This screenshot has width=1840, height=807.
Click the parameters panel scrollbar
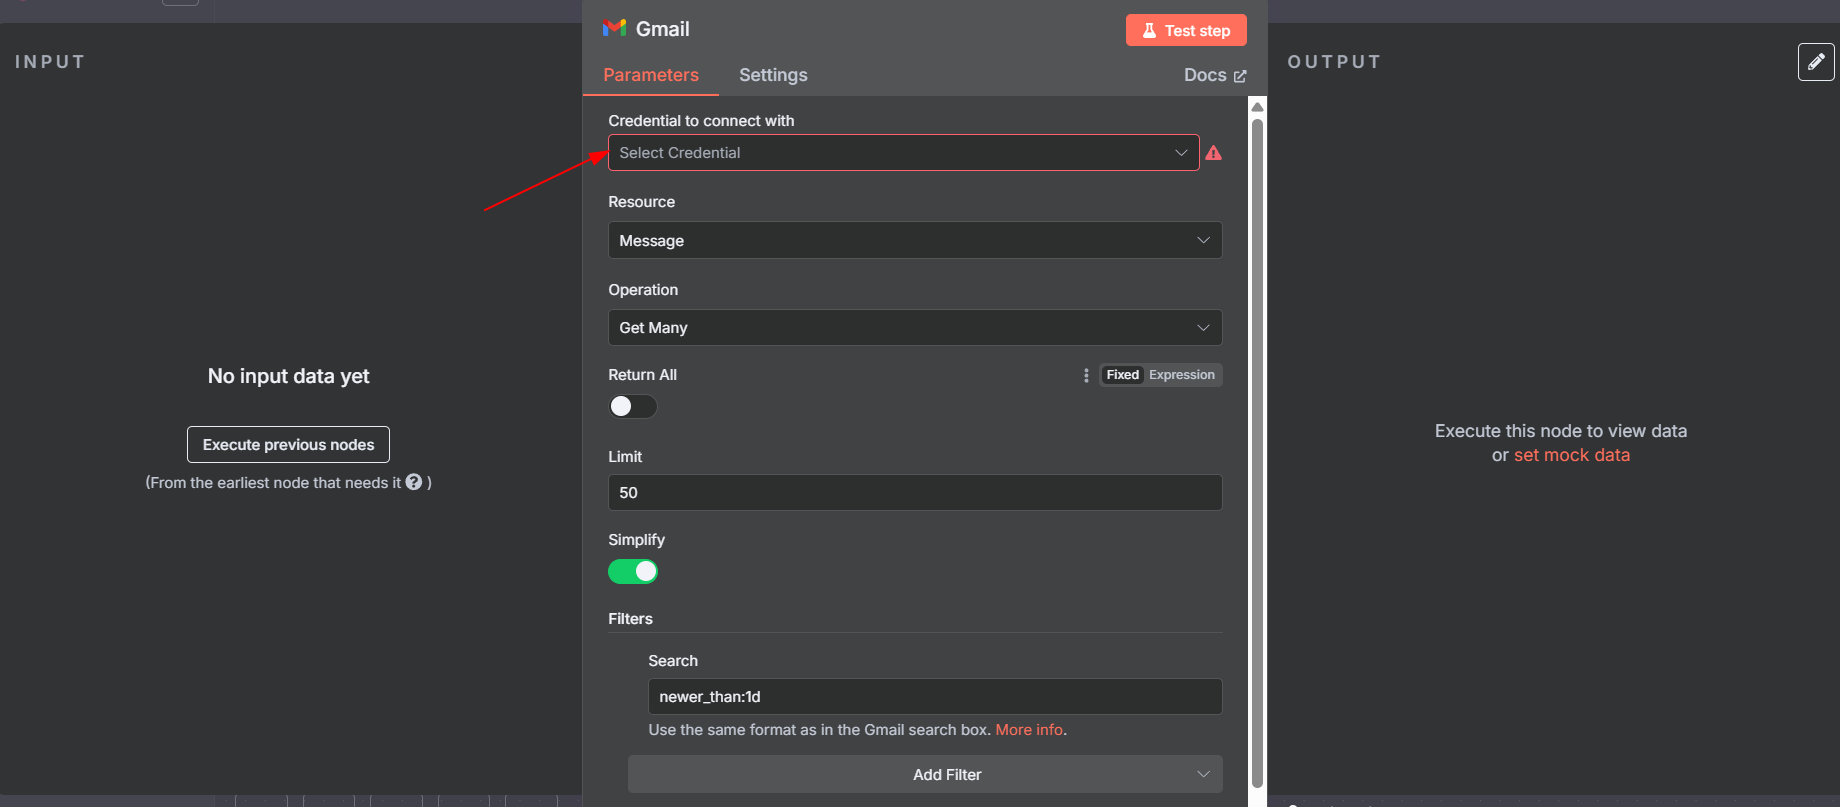coord(1258,455)
